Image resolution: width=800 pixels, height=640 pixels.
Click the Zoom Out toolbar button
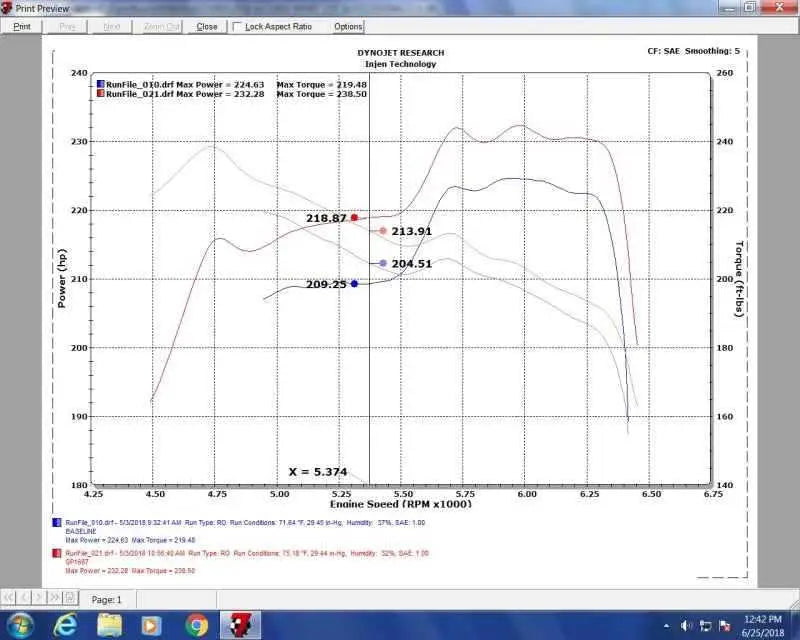point(160,27)
